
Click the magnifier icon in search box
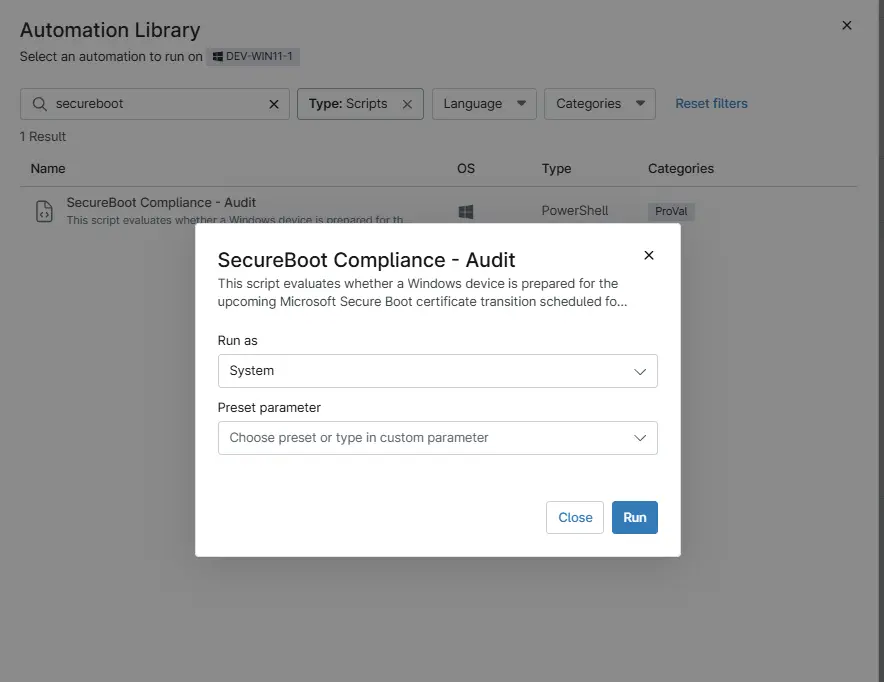pos(40,104)
